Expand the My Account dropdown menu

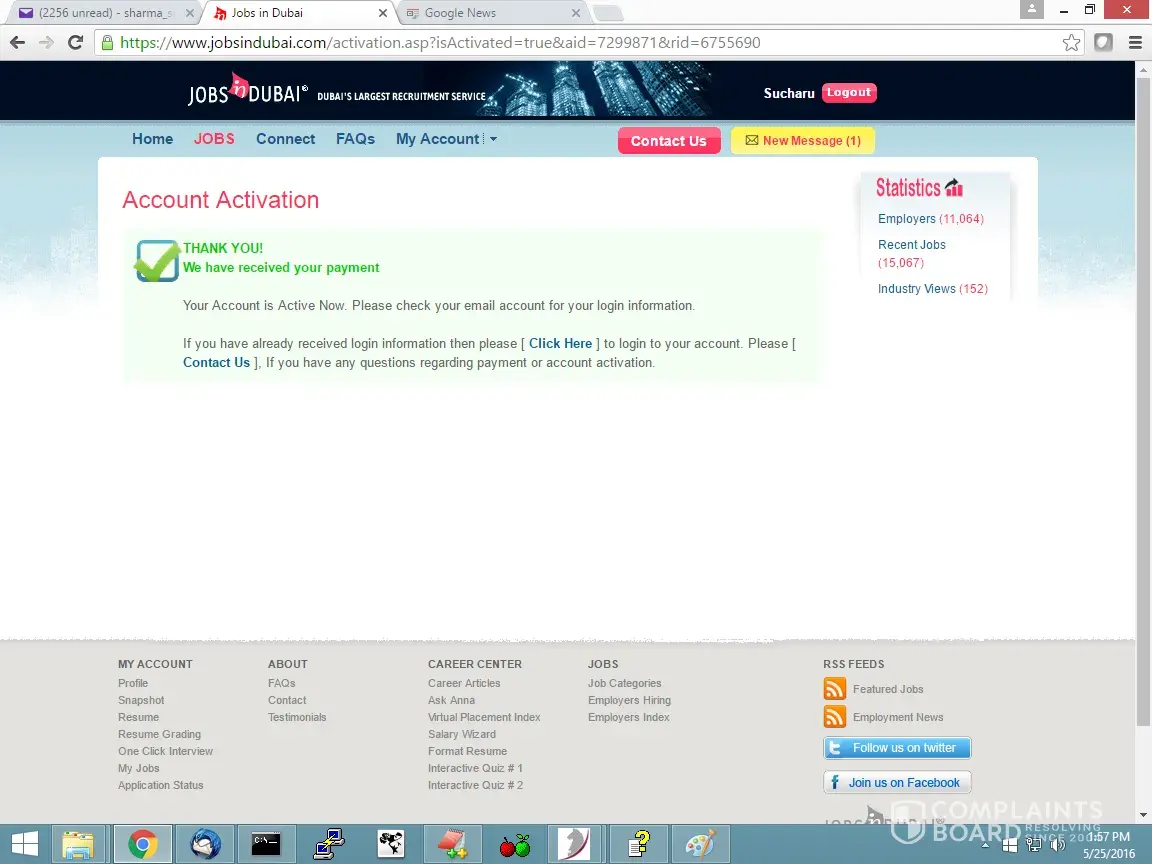[x=446, y=139]
